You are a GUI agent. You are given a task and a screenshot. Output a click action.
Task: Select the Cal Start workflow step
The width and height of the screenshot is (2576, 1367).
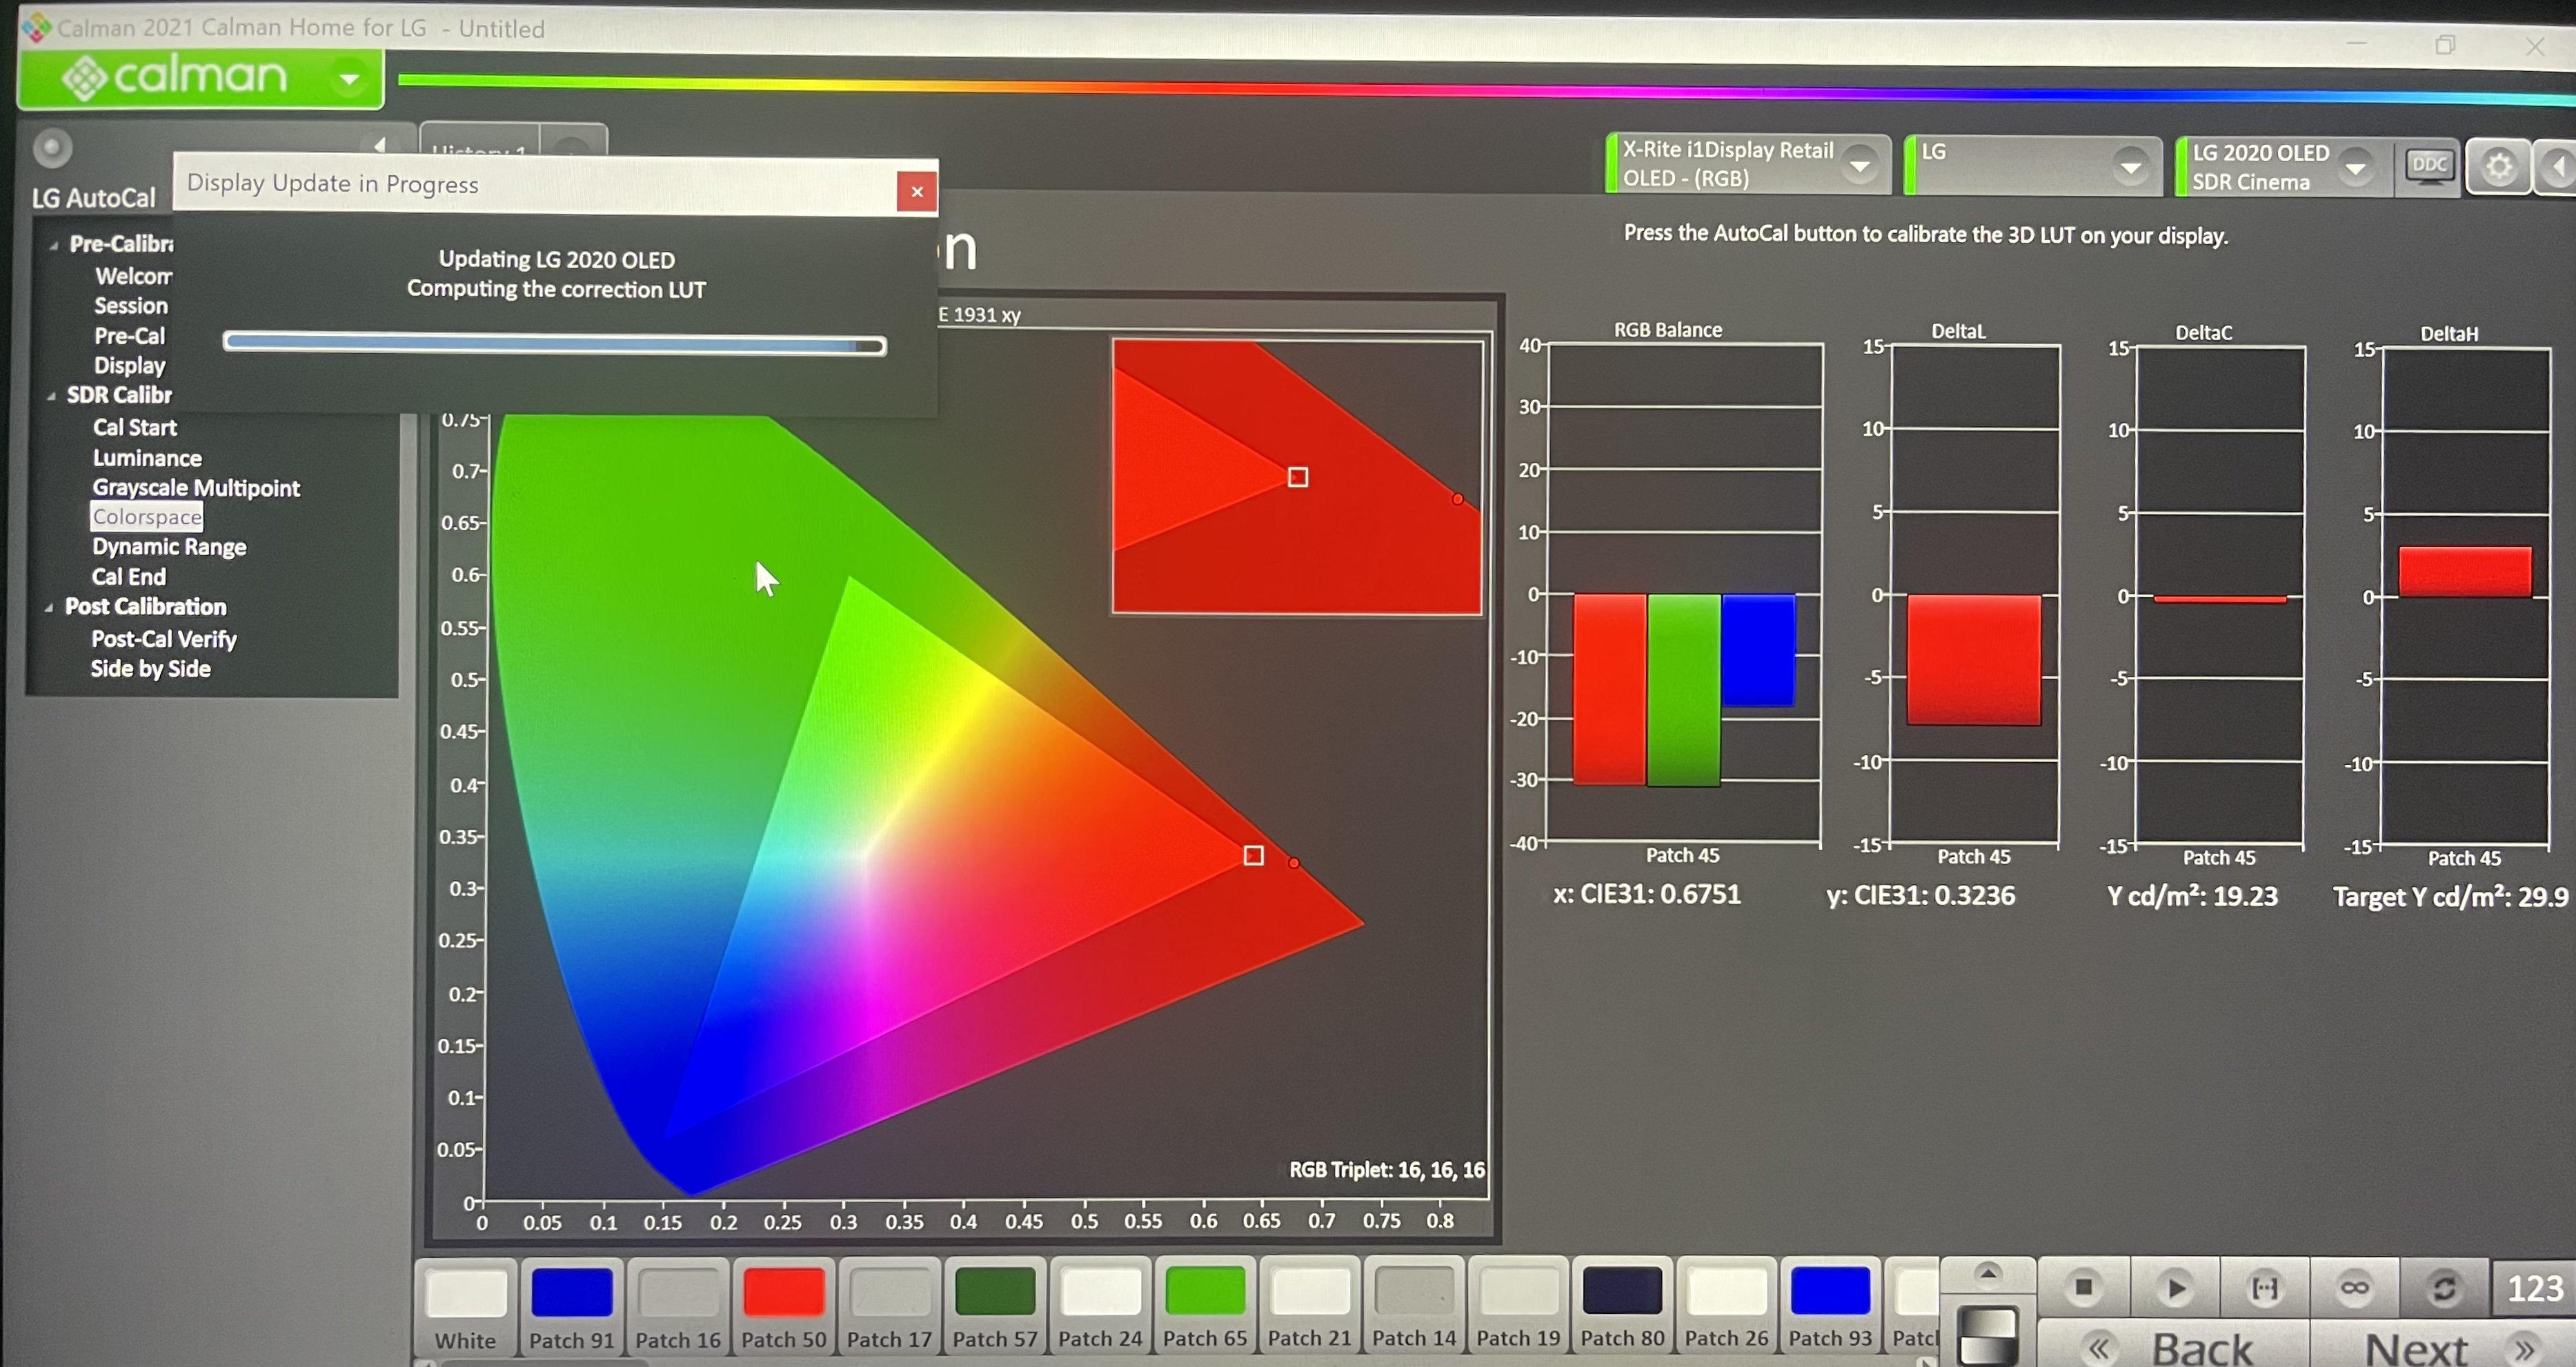(134, 427)
